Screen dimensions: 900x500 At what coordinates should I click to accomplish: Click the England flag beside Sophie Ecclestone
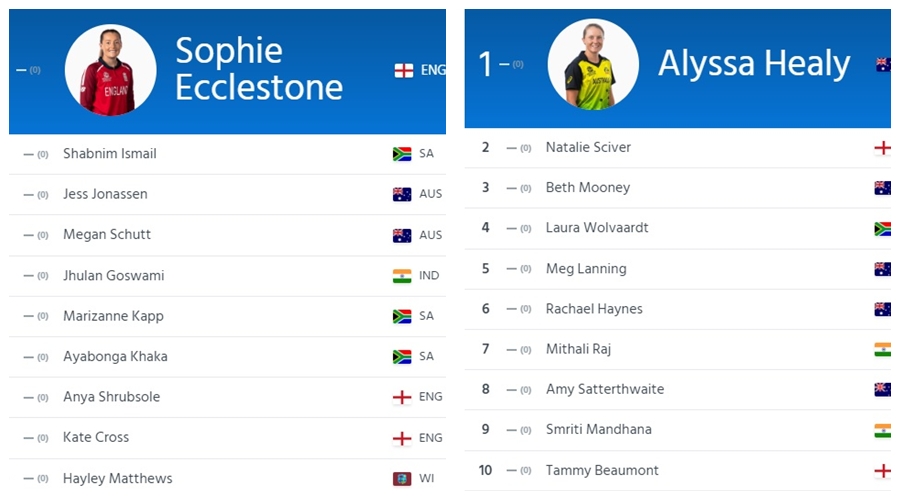tap(404, 70)
